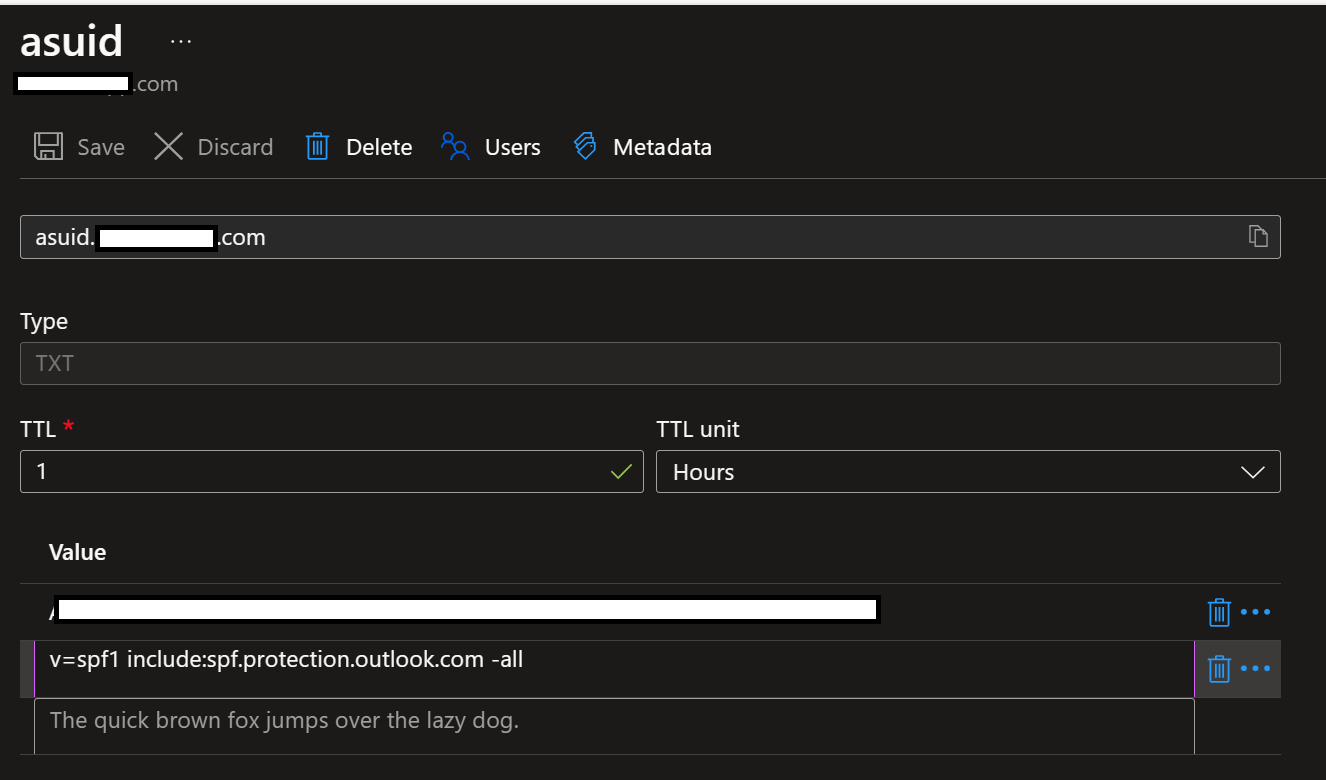The width and height of the screenshot is (1326, 780).
Task: Copy the record name using the copy icon
Action: [x=1258, y=237]
